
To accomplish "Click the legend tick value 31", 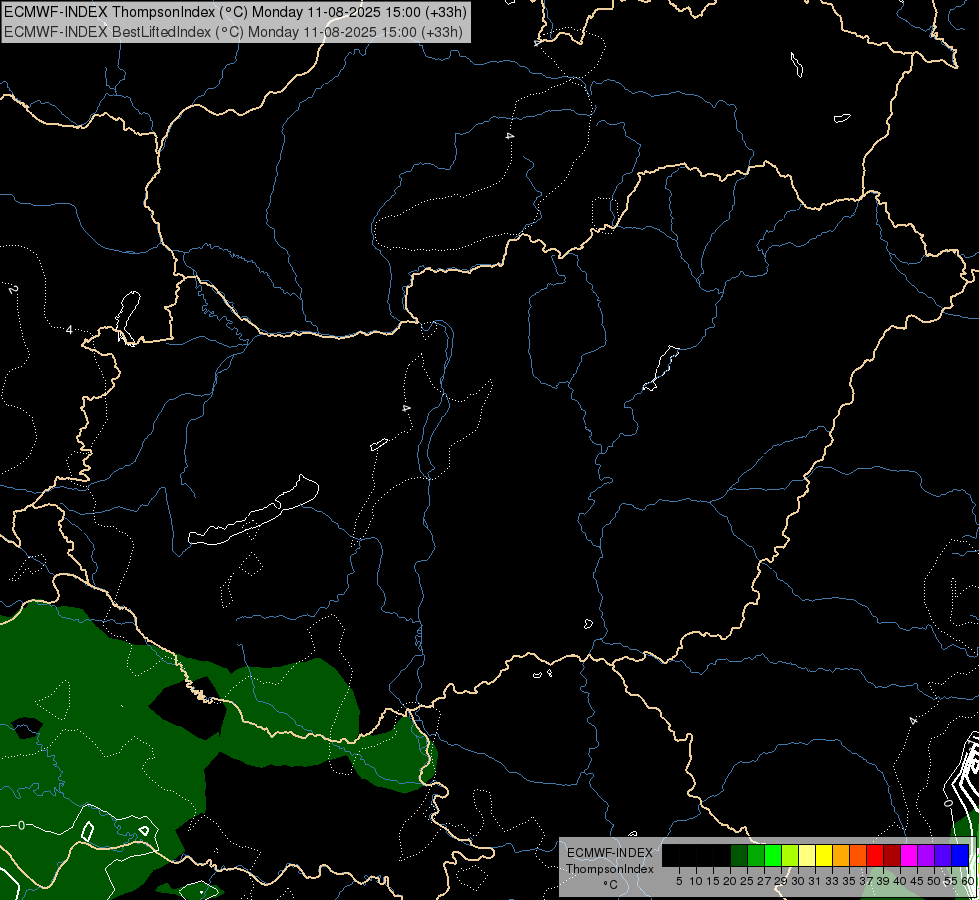I will 815,881.
